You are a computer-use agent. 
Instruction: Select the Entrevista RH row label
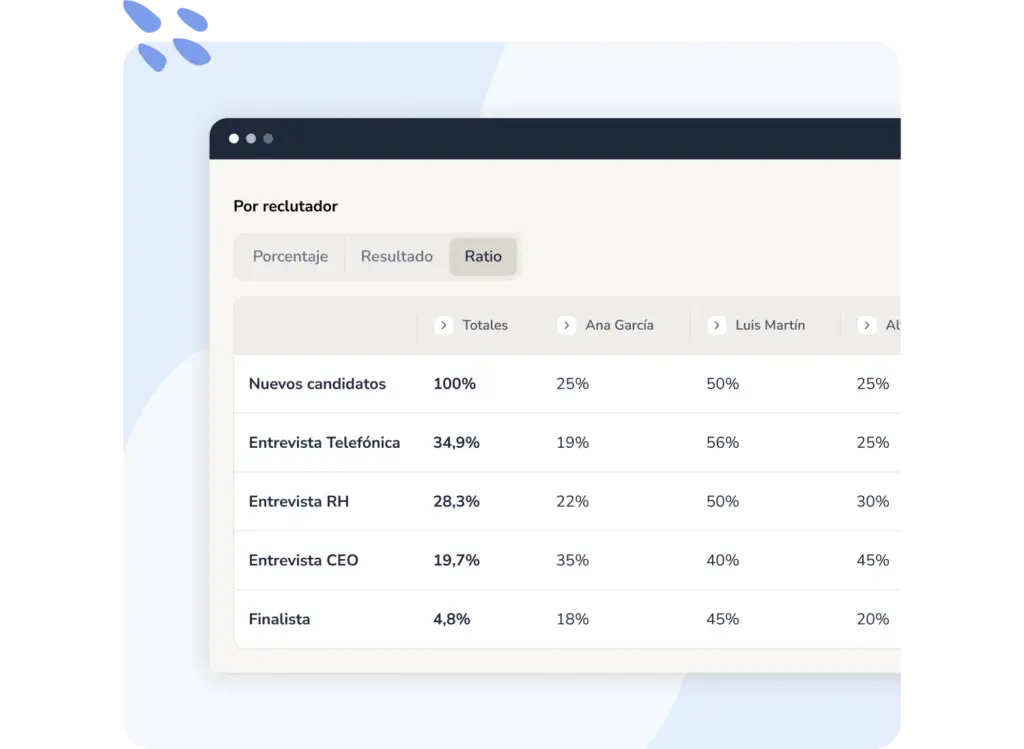tap(298, 502)
